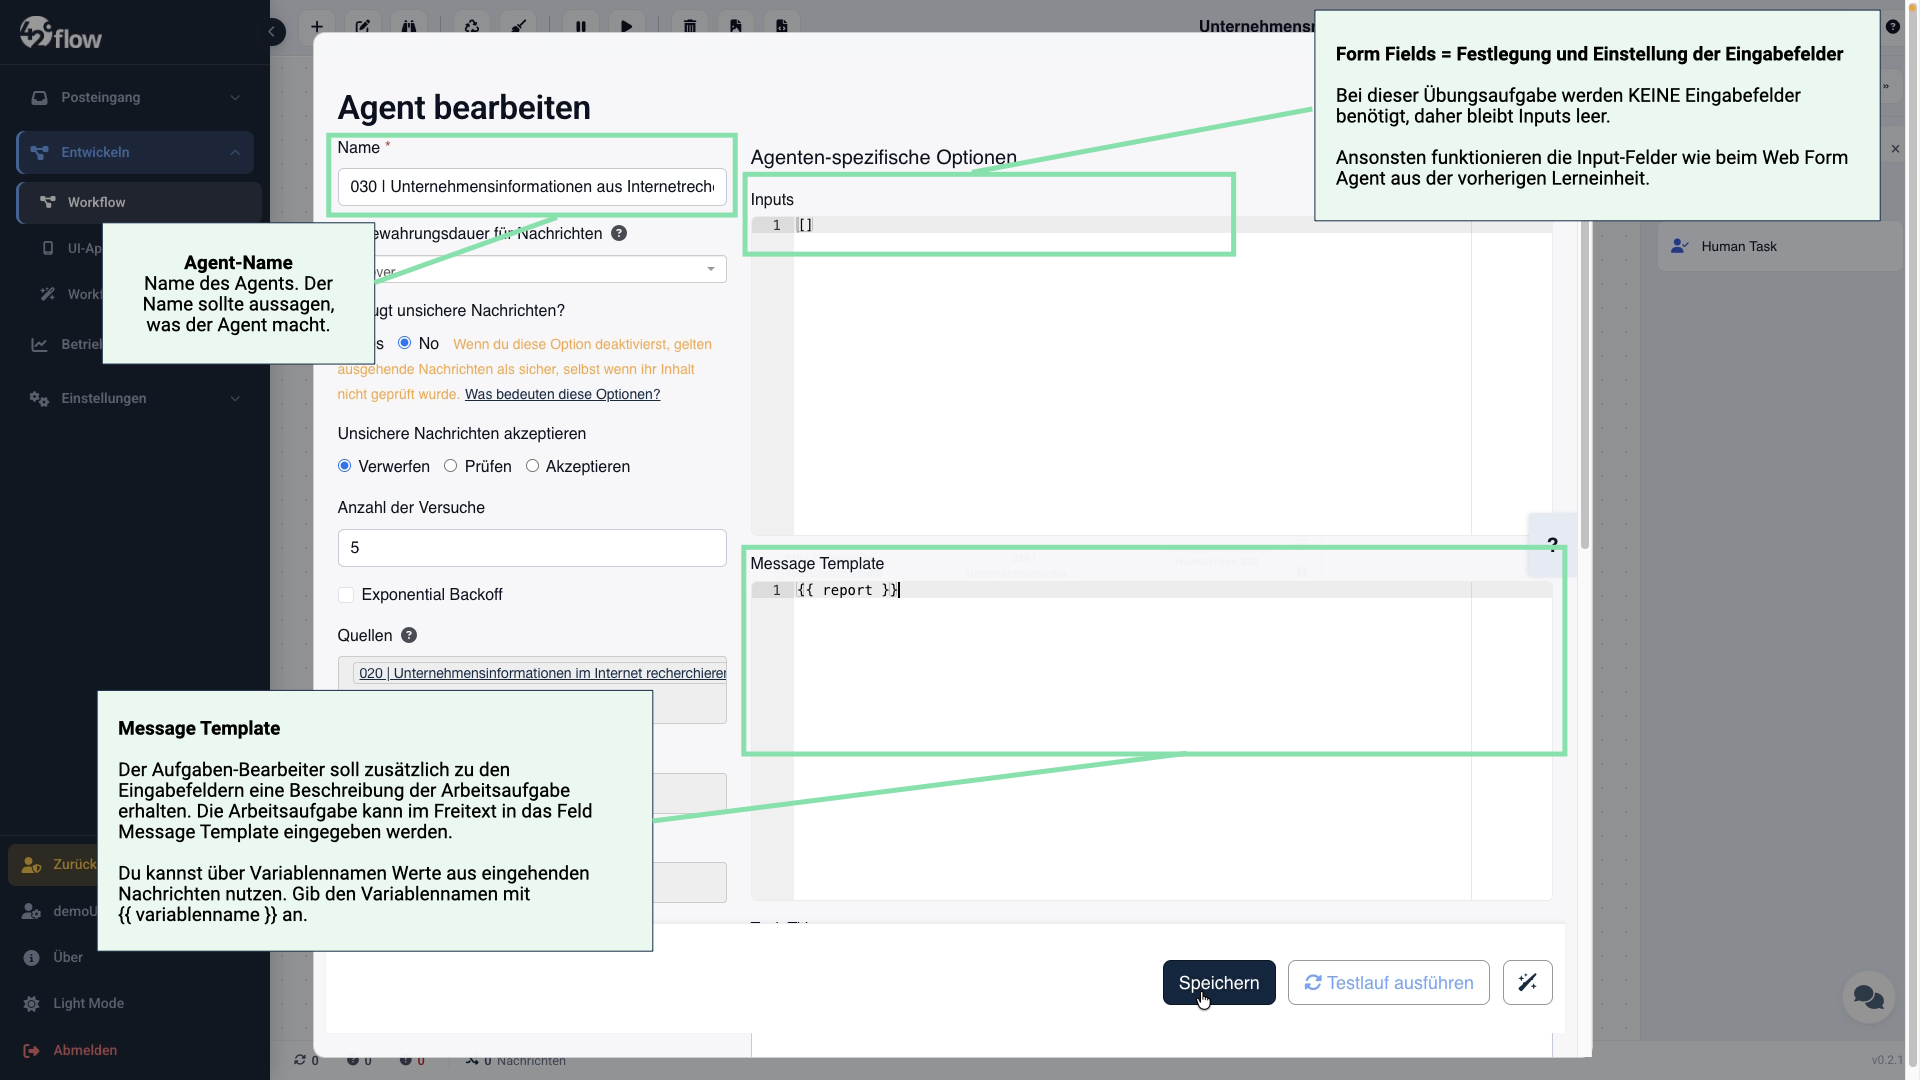Image resolution: width=1920 pixels, height=1080 pixels.
Task: Select the edit/pencil tool in the toolbar
Action: pyautogui.click(x=364, y=27)
